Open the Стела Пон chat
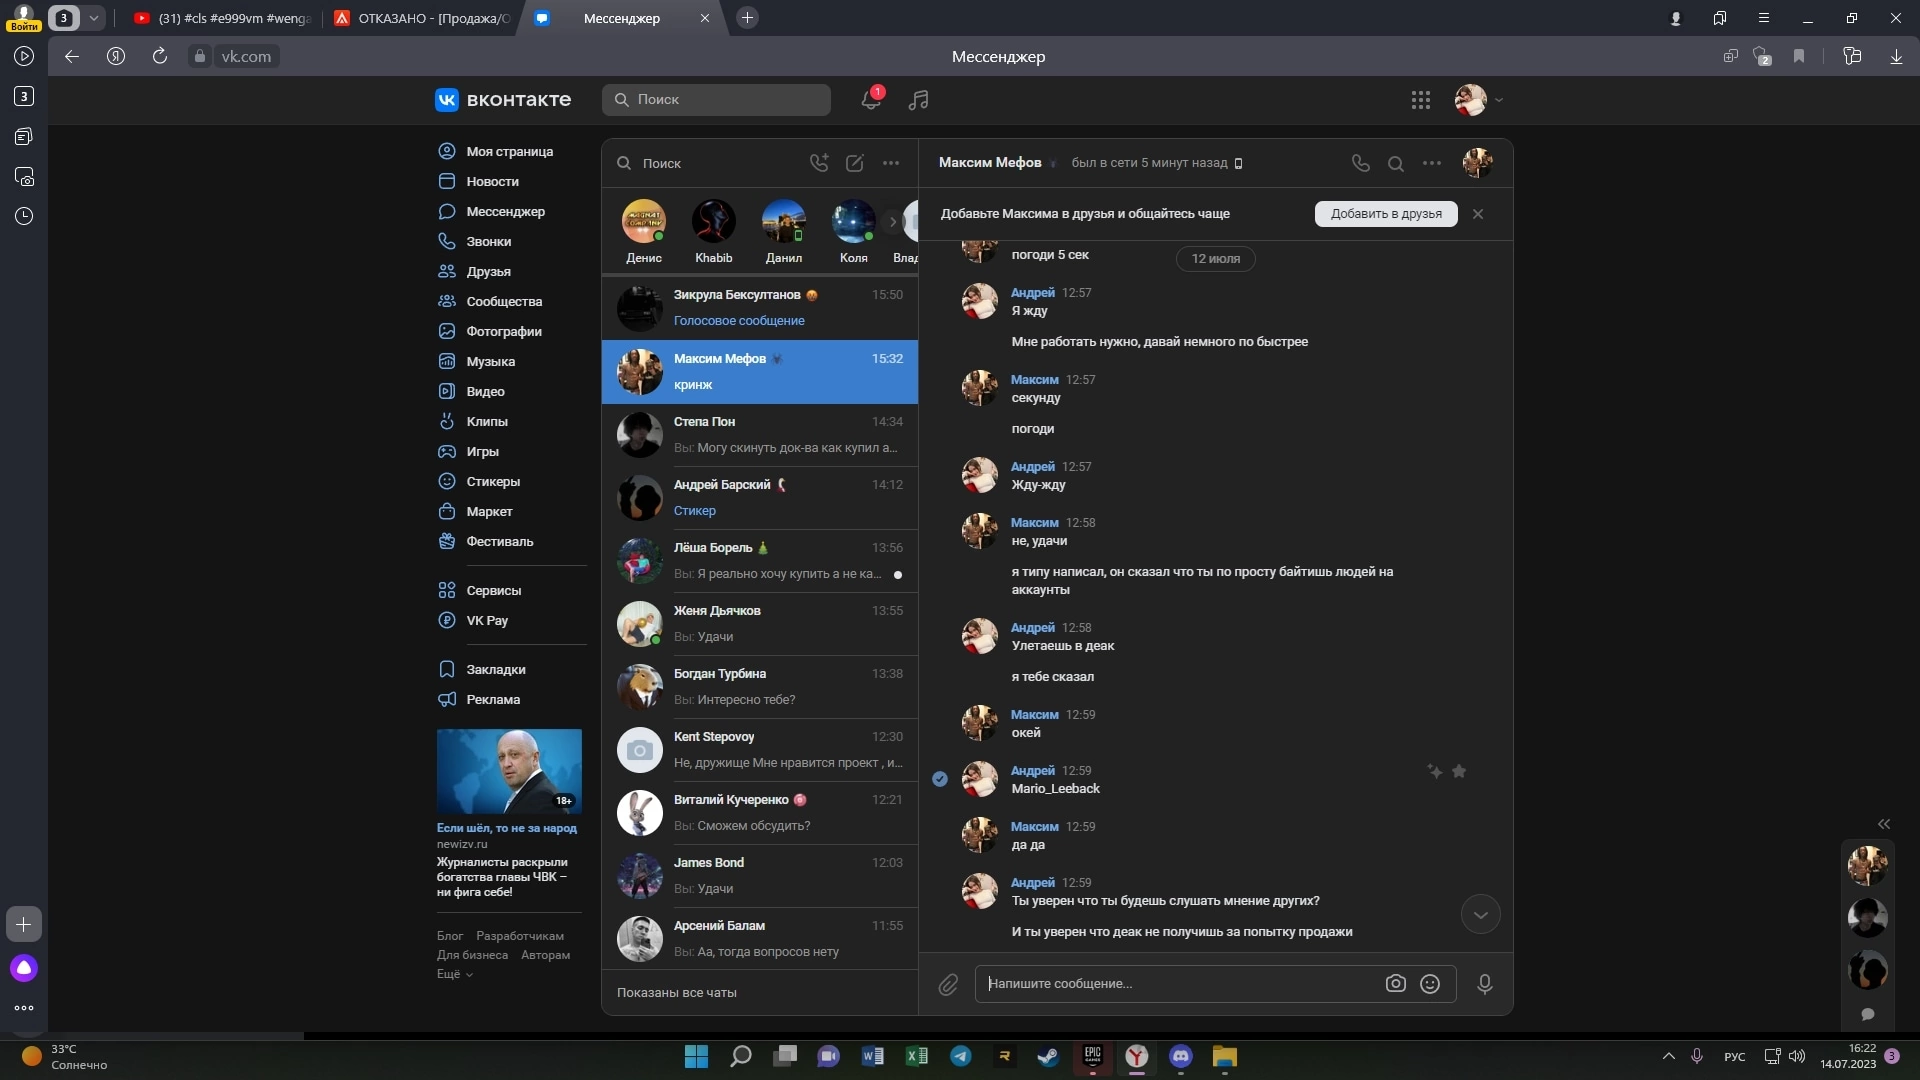Viewport: 1920px width, 1080px height. (759, 435)
